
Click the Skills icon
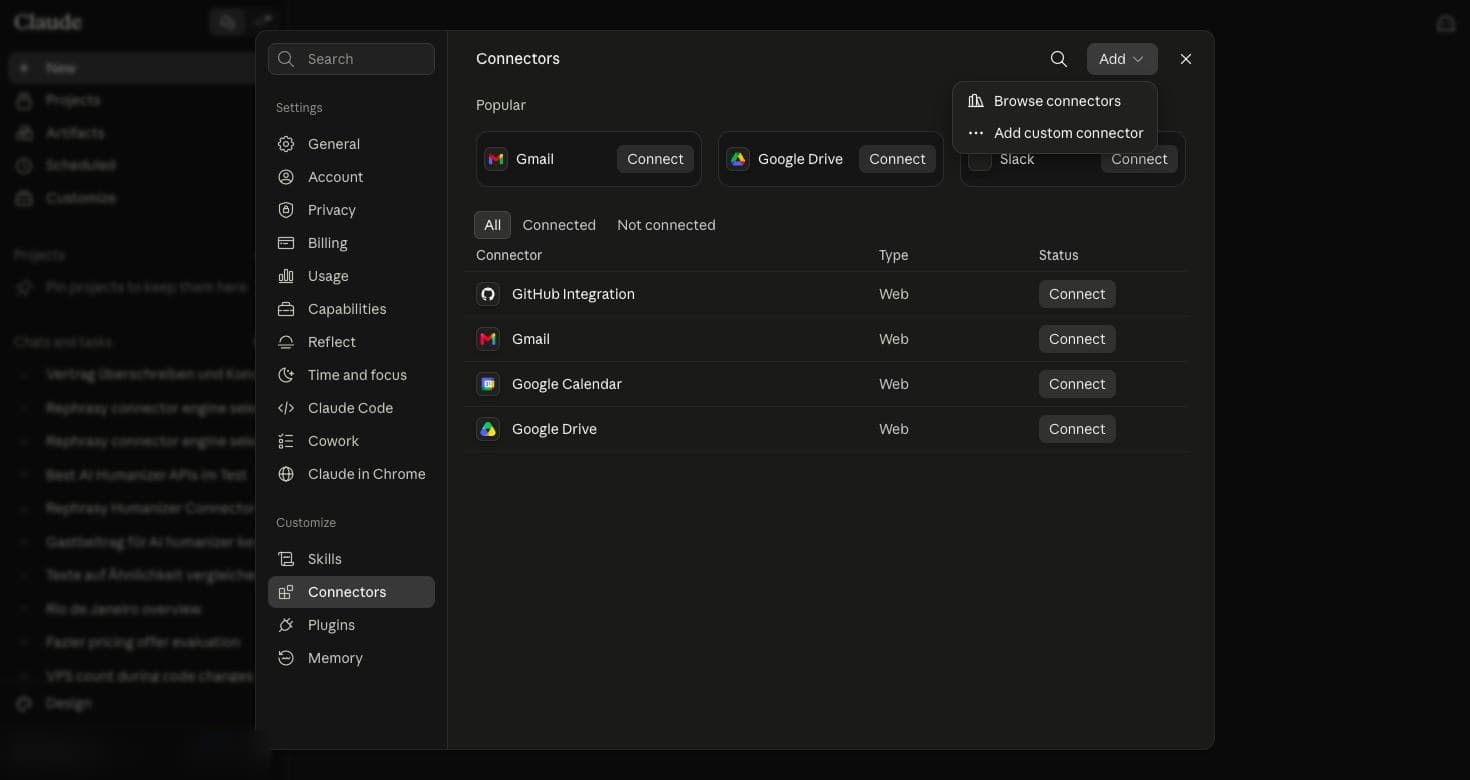[286, 559]
